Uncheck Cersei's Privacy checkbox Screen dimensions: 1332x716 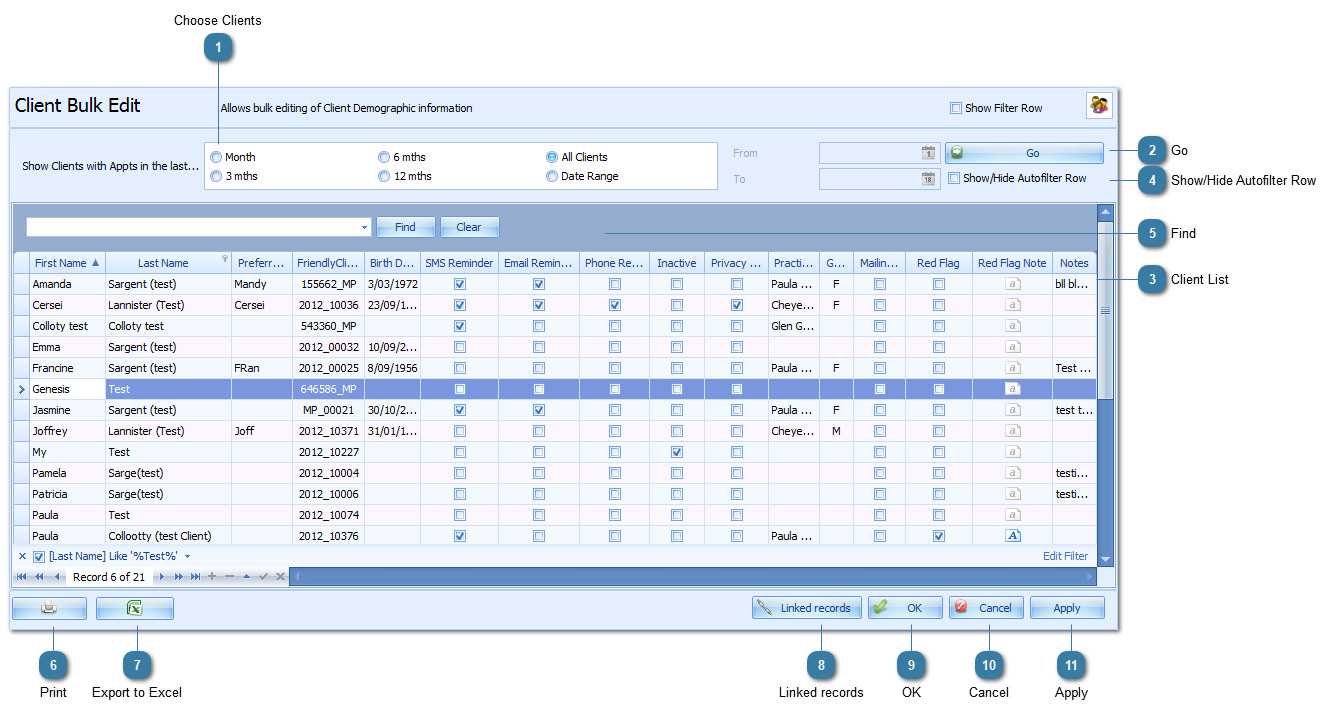[737, 305]
